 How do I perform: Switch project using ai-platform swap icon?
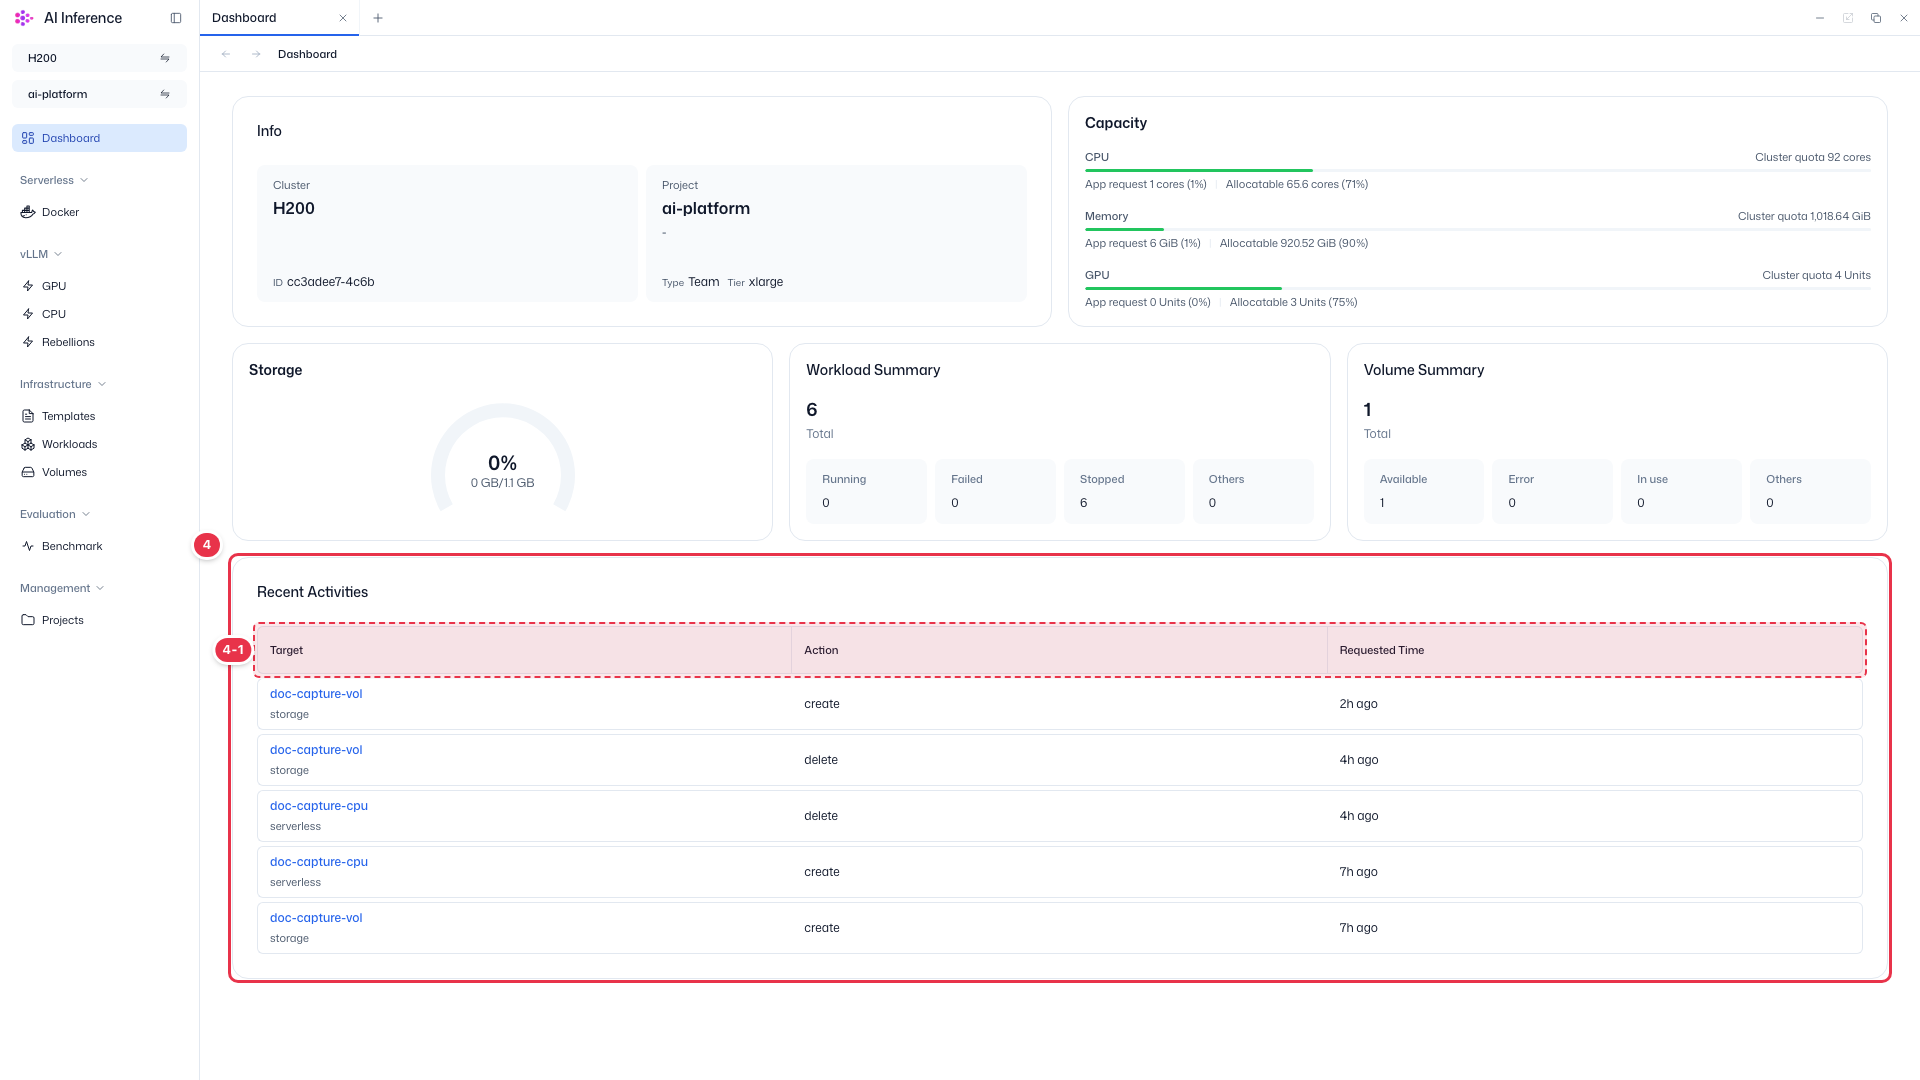[165, 94]
